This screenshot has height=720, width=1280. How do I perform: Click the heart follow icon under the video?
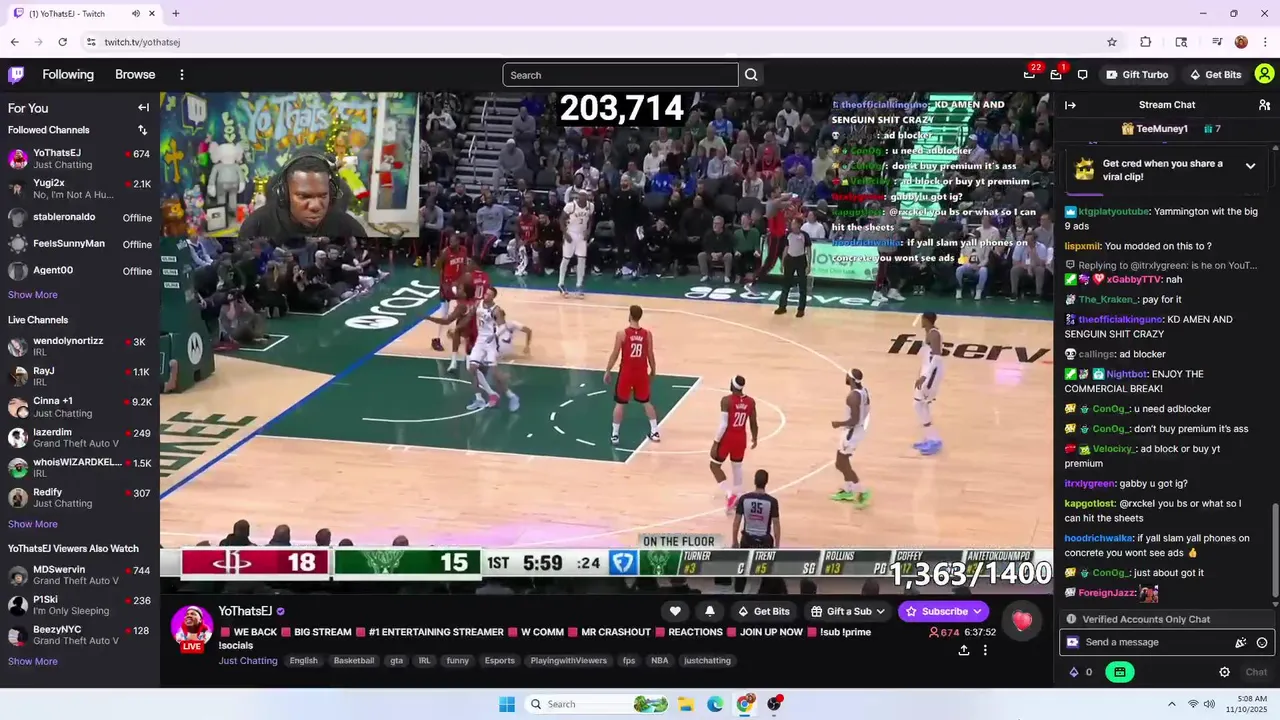coord(675,611)
